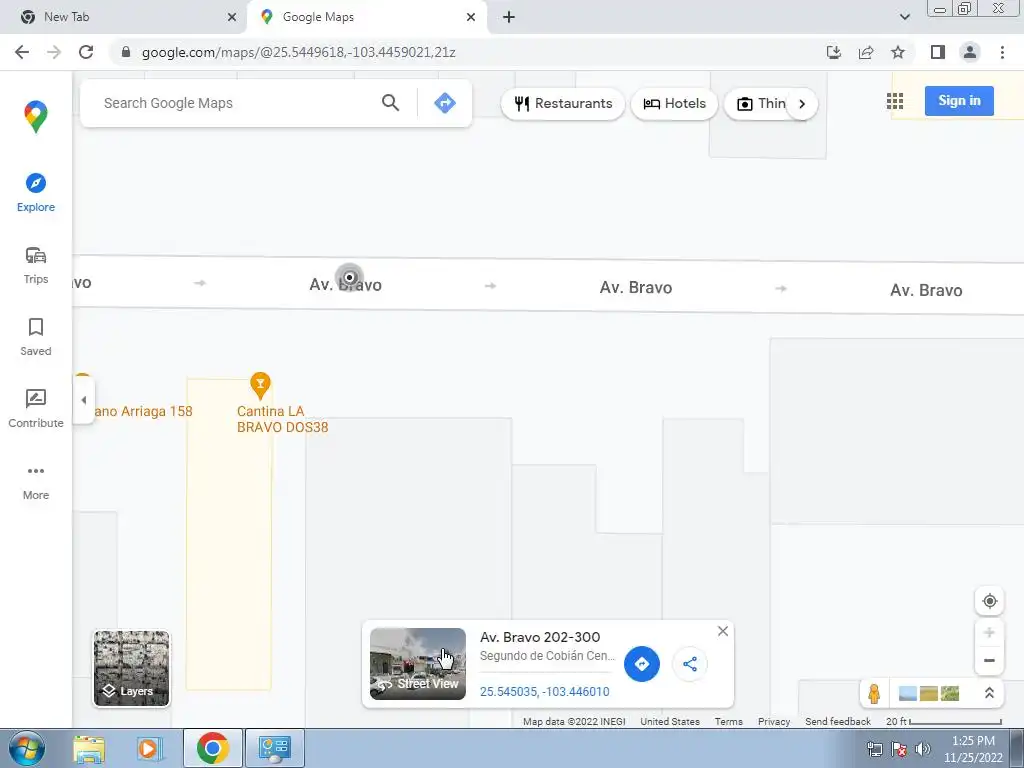Close the New Tab tab
Viewport: 1024px width, 768px height.
[232, 17]
